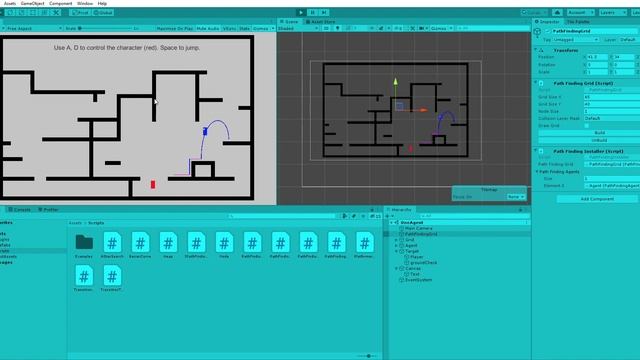This screenshot has height=360, width=640.
Task: Click the Scene tools crossed wrench icon
Action: [413, 29]
